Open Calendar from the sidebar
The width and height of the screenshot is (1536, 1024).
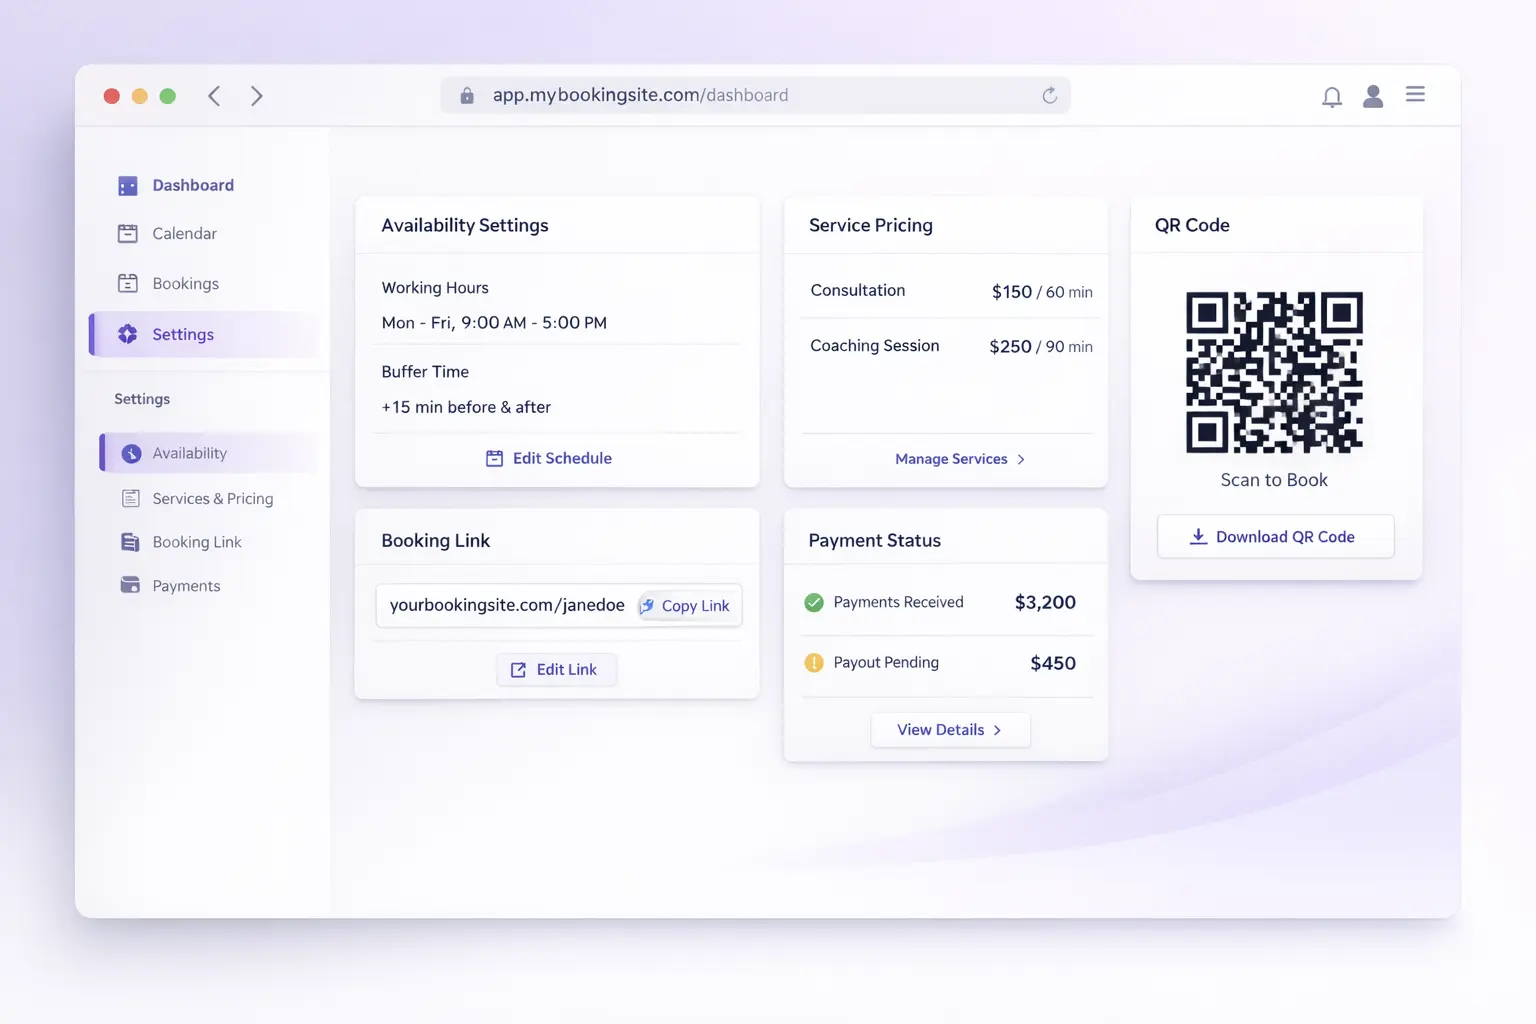pos(184,234)
